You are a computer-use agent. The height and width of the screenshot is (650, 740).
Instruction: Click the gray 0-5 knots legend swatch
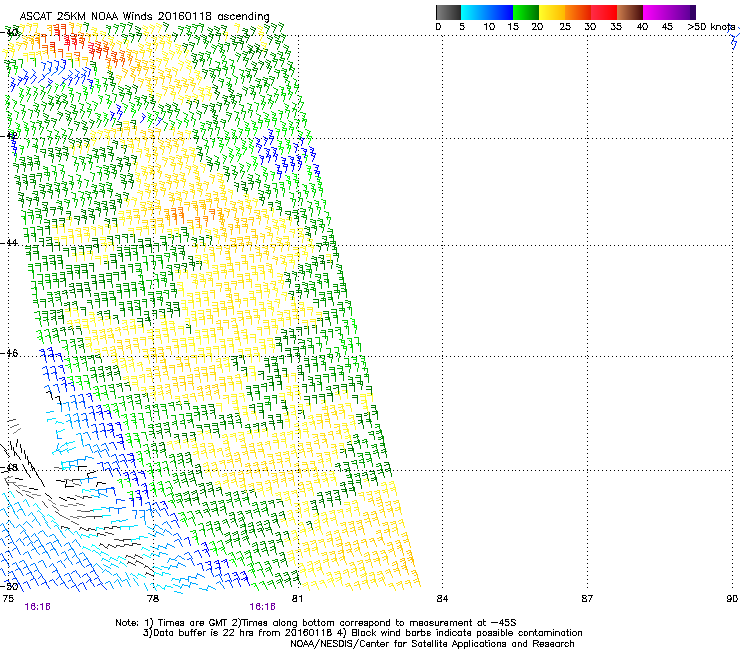(x=448, y=12)
